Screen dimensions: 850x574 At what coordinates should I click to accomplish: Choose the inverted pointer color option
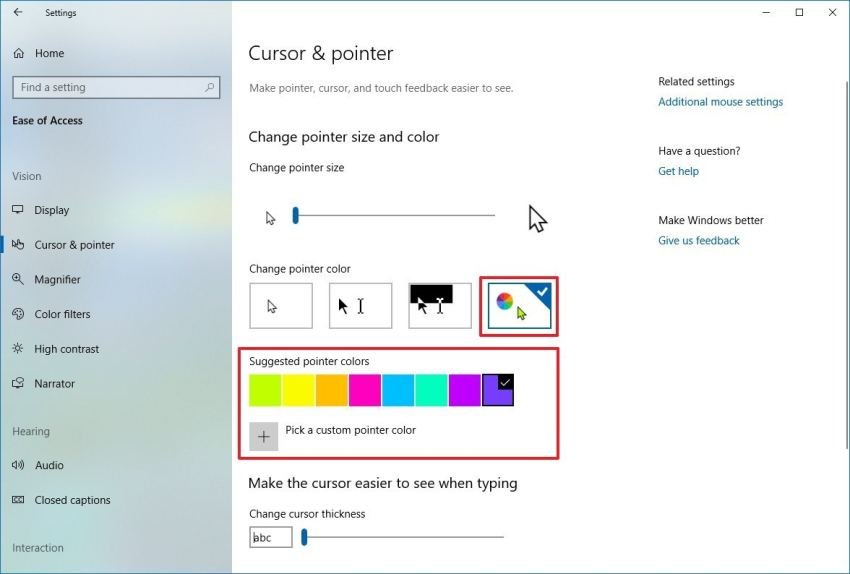(440, 306)
